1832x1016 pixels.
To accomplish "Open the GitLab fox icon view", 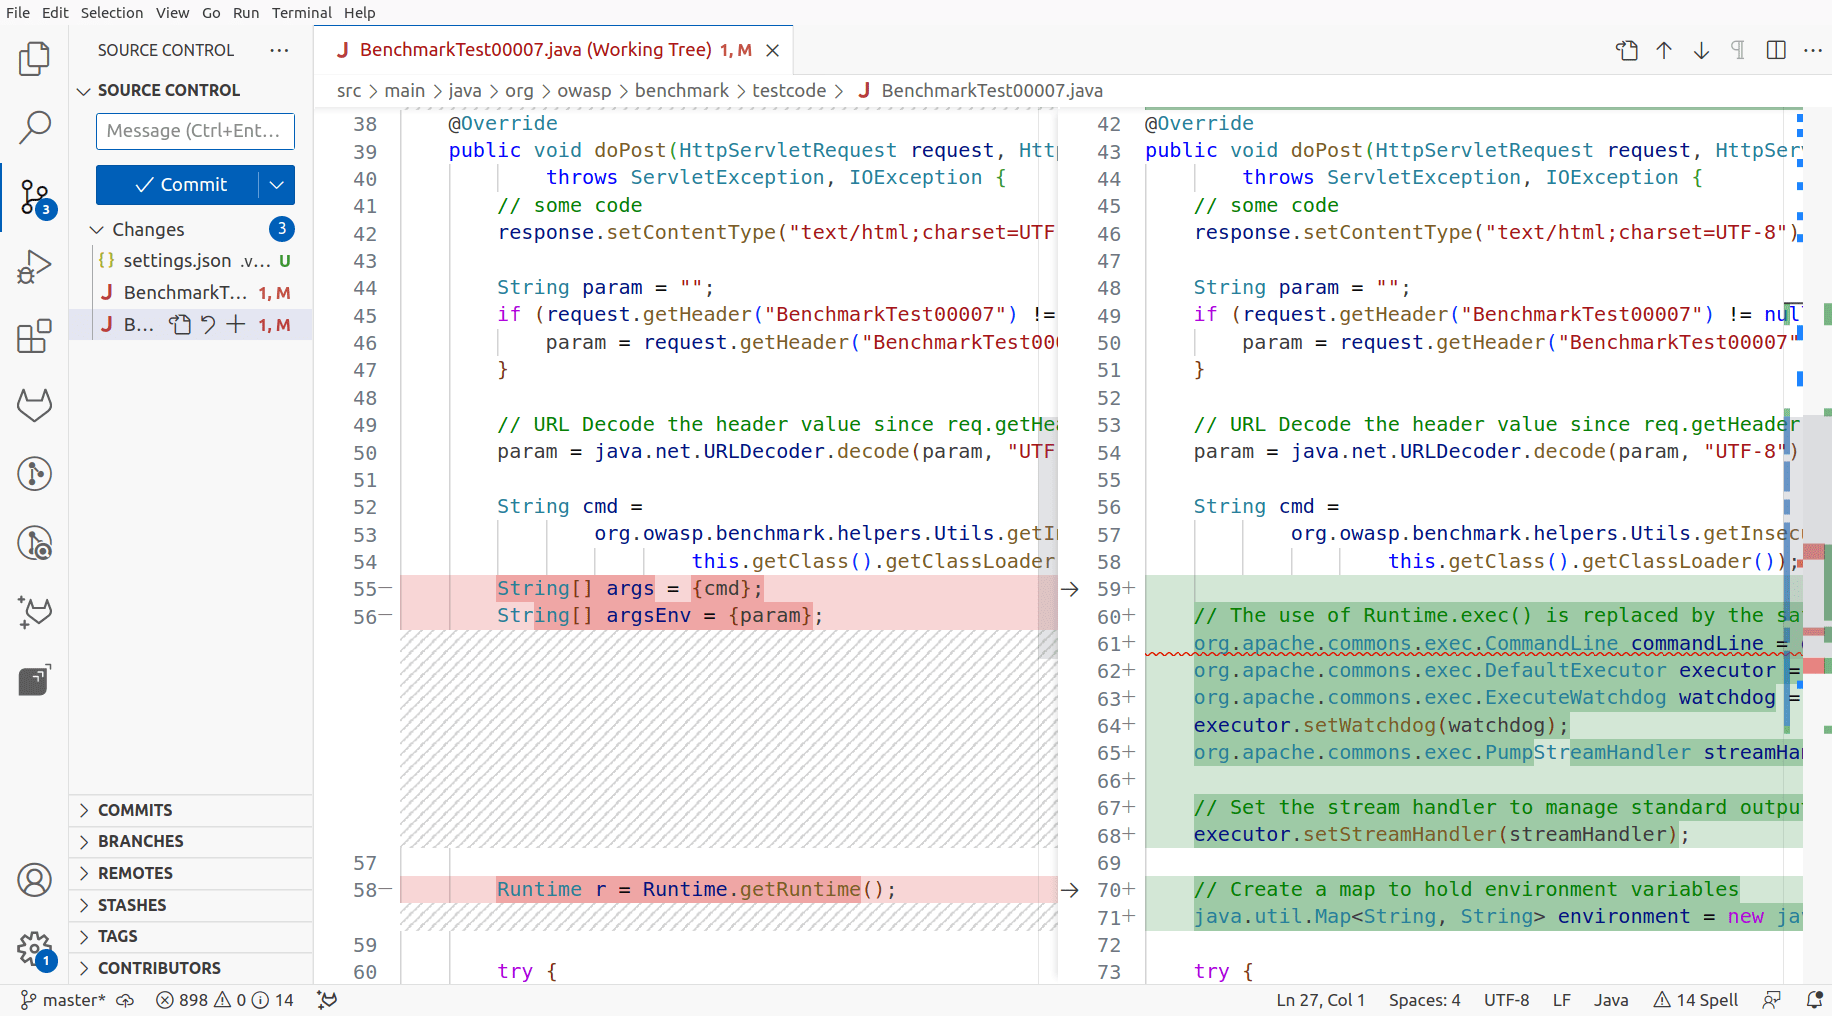I will (34, 405).
